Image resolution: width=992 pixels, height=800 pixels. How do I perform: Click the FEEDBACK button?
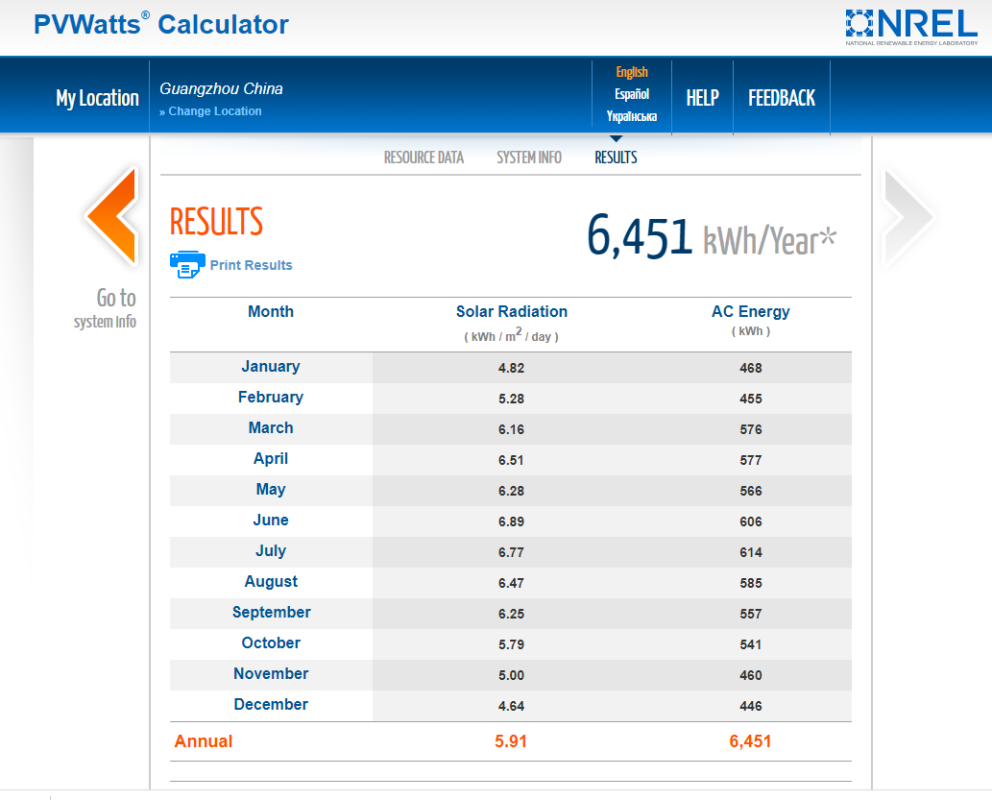click(x=781, y=96)
